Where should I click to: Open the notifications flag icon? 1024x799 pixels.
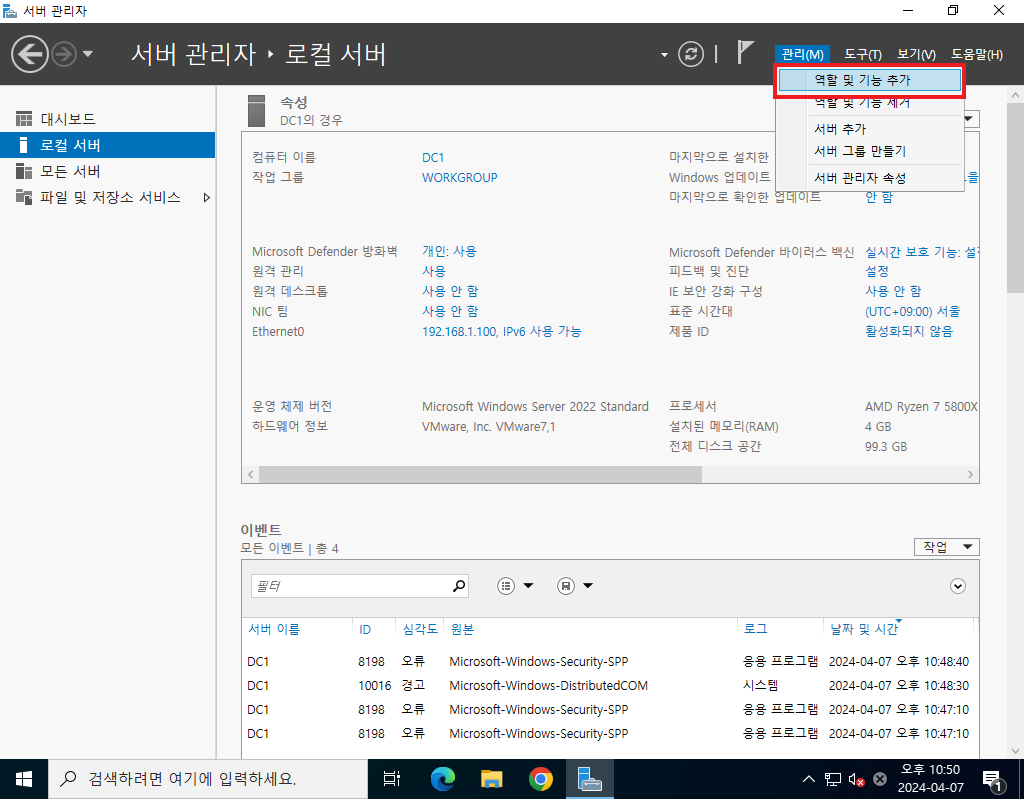pyautogui.click(x=745, y=52)
